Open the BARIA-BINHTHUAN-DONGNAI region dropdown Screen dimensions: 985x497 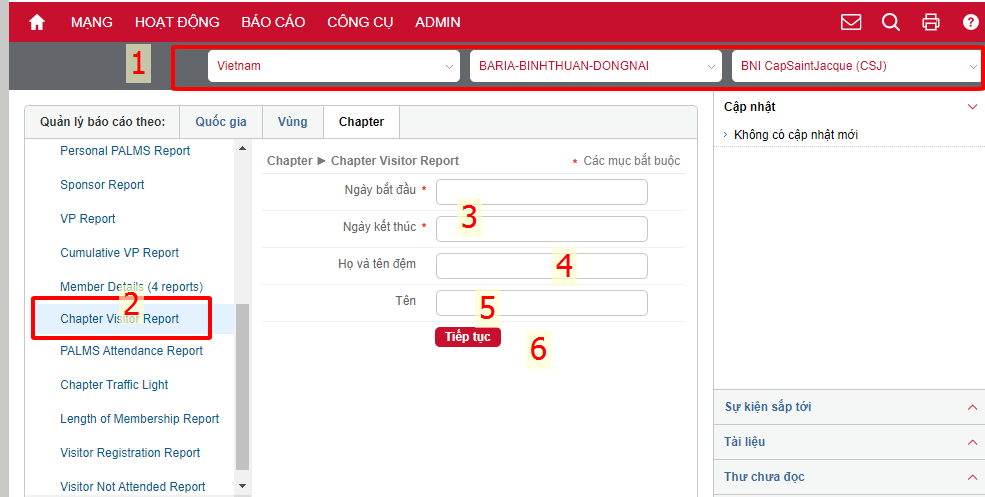(596, 66)
